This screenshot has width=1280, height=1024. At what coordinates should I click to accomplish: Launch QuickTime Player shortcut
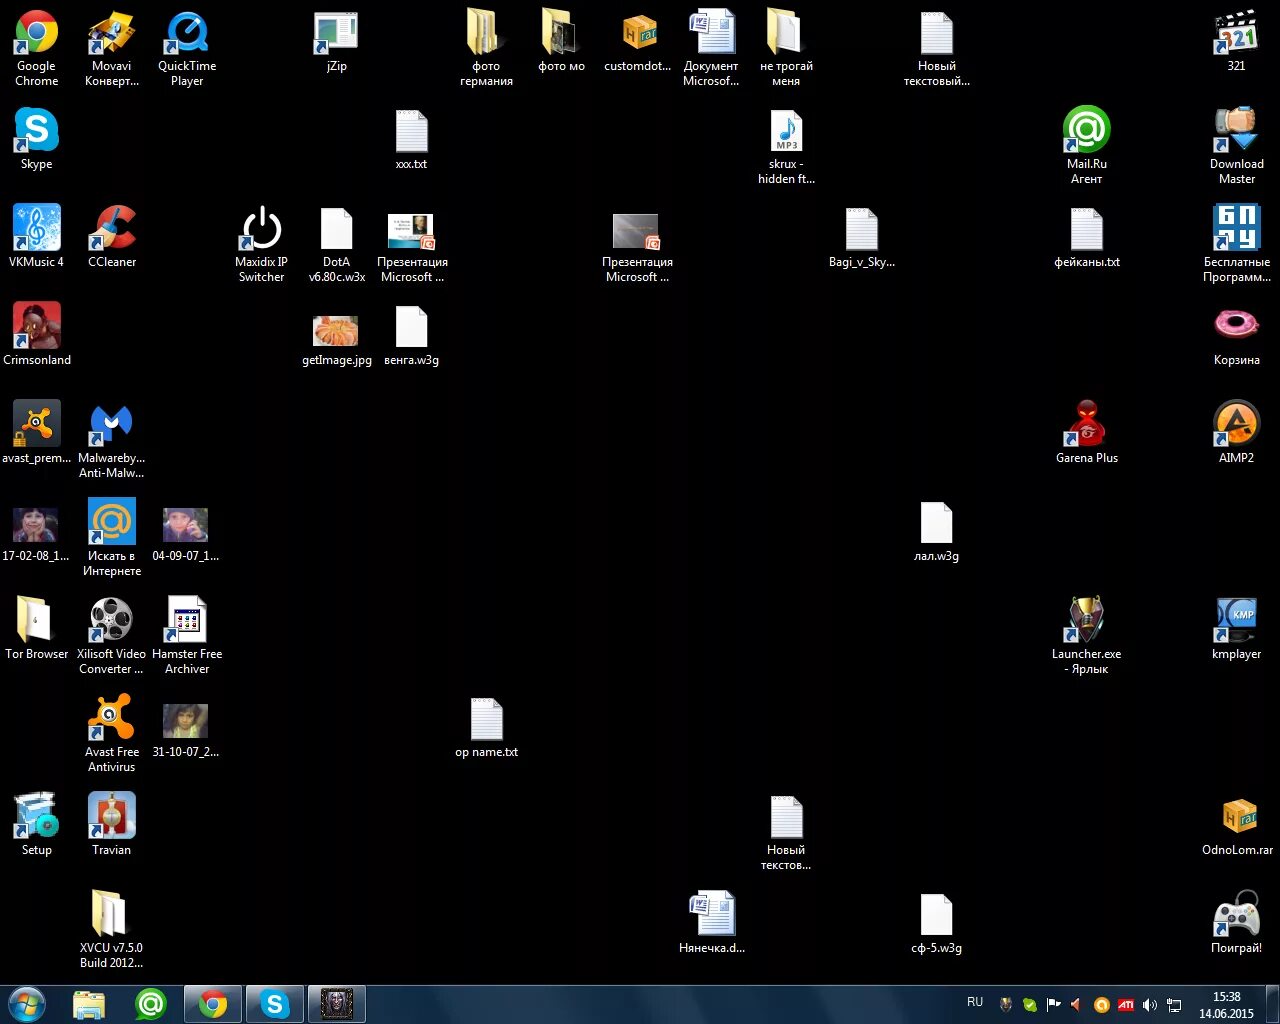pos(187,48)
